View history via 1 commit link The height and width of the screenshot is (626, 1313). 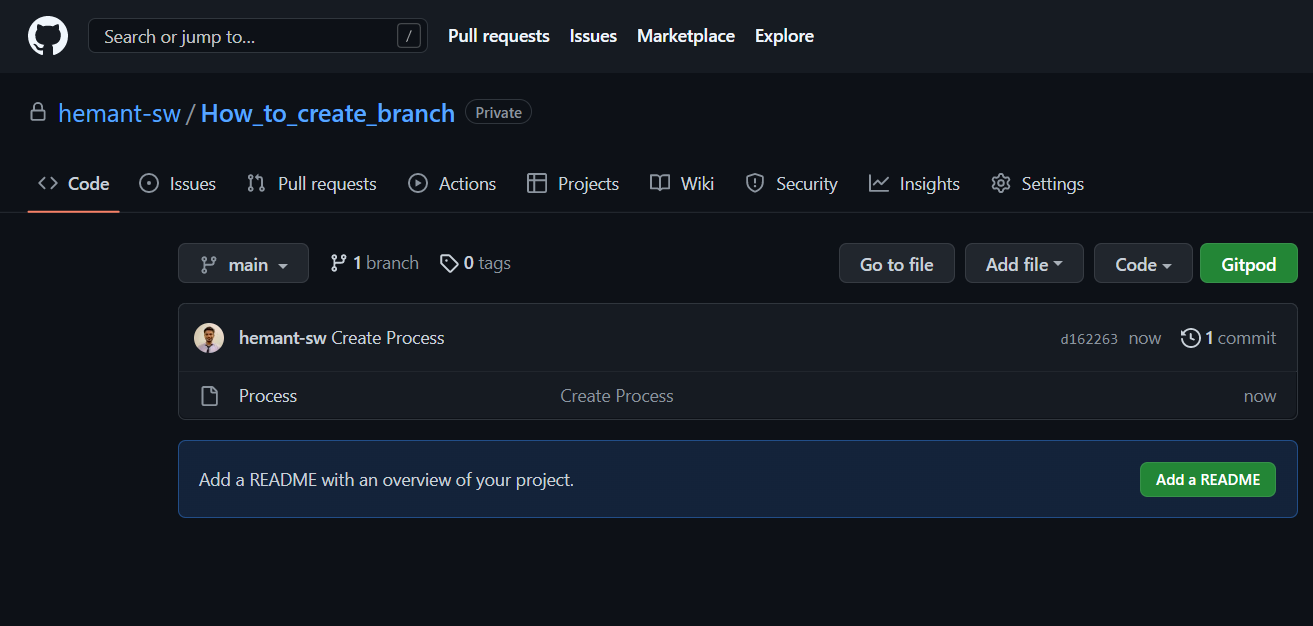pos(1229,338)
